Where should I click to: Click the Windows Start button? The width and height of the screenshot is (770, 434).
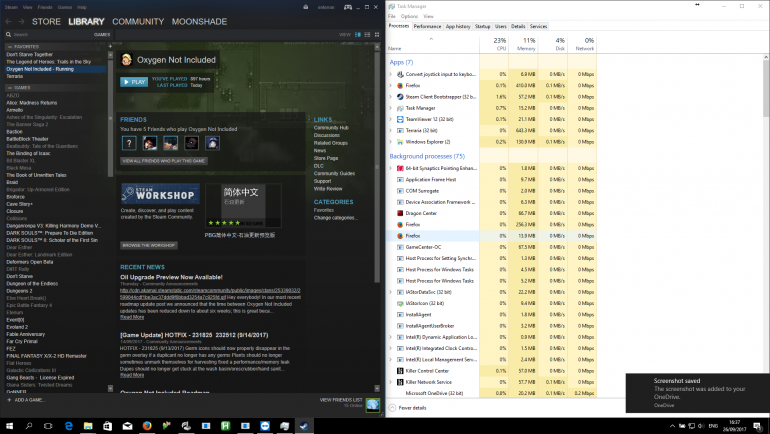[x=10, y=424]
